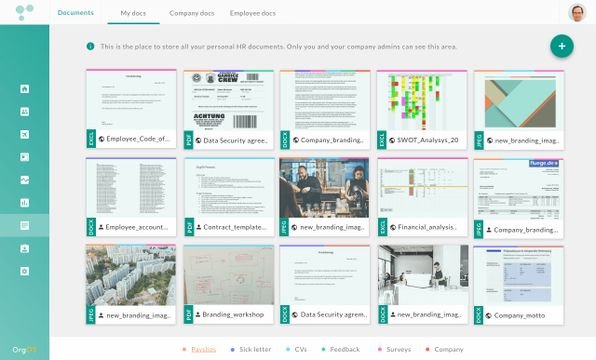Switch to the Company docs tab
The width and height of the screenshot is (596, 360).
[x=192, y=13]
